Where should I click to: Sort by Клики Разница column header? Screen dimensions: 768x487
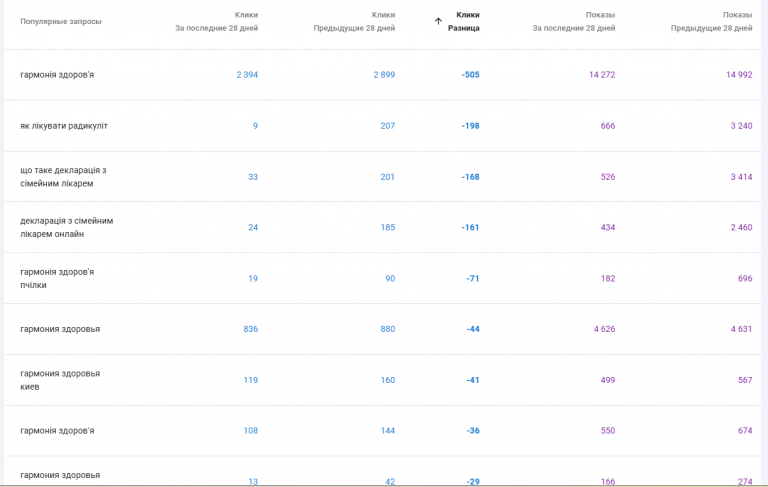click(464, 21)
